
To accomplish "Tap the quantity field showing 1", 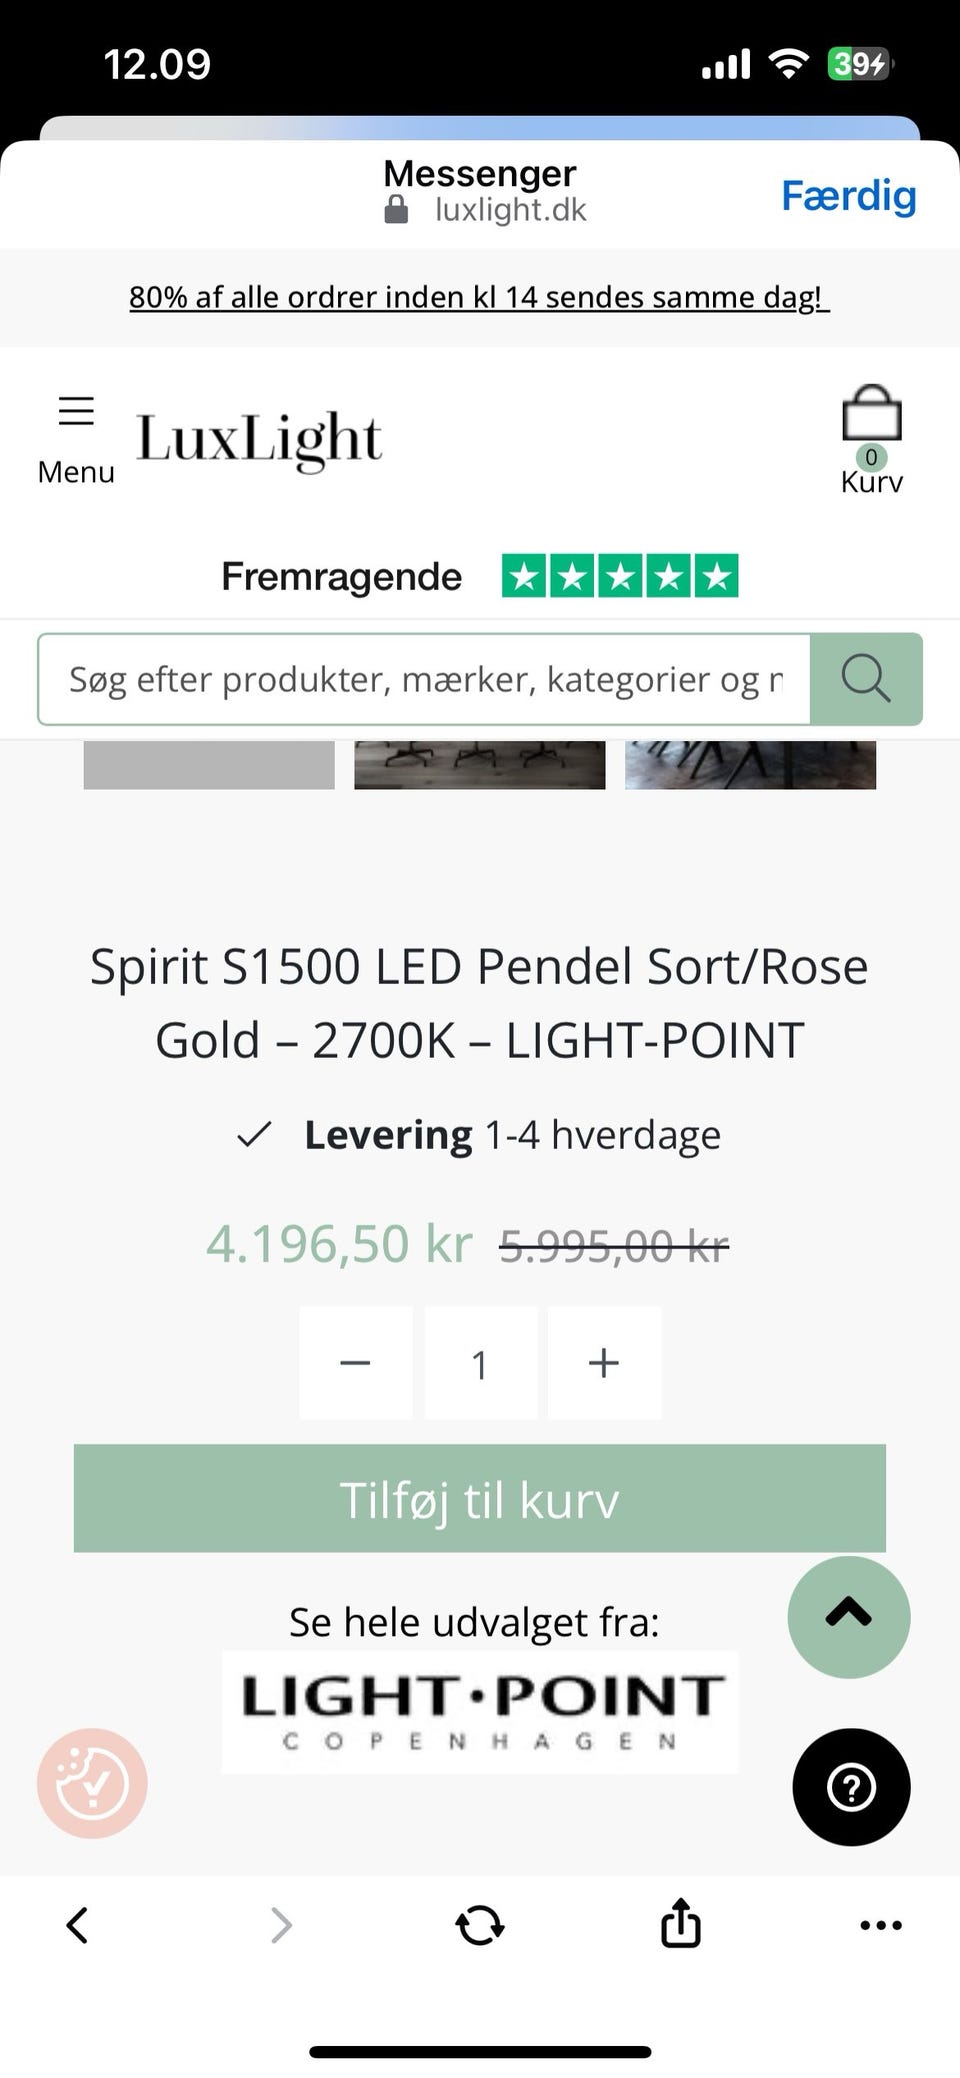I will (480, 1363).
